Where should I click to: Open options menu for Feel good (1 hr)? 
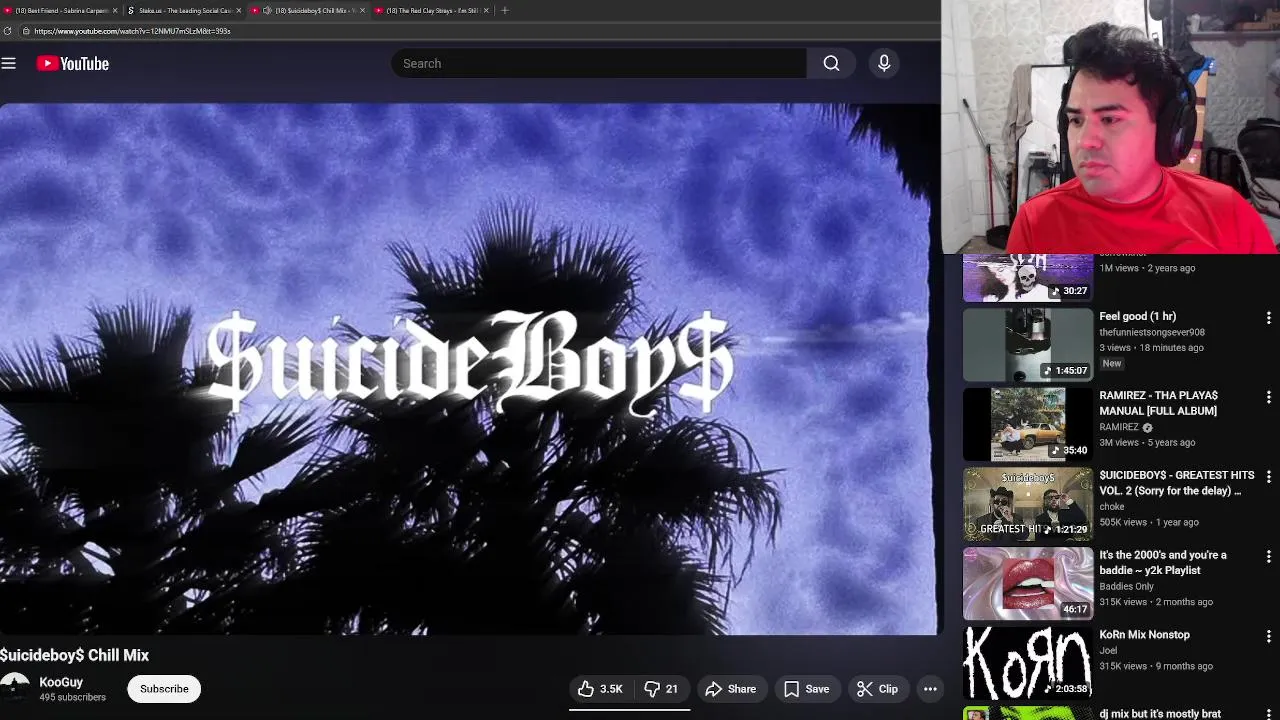1269,317
